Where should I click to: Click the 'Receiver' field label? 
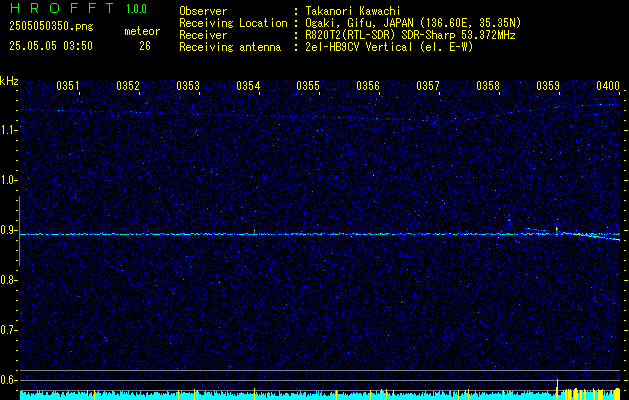point(203,35)
